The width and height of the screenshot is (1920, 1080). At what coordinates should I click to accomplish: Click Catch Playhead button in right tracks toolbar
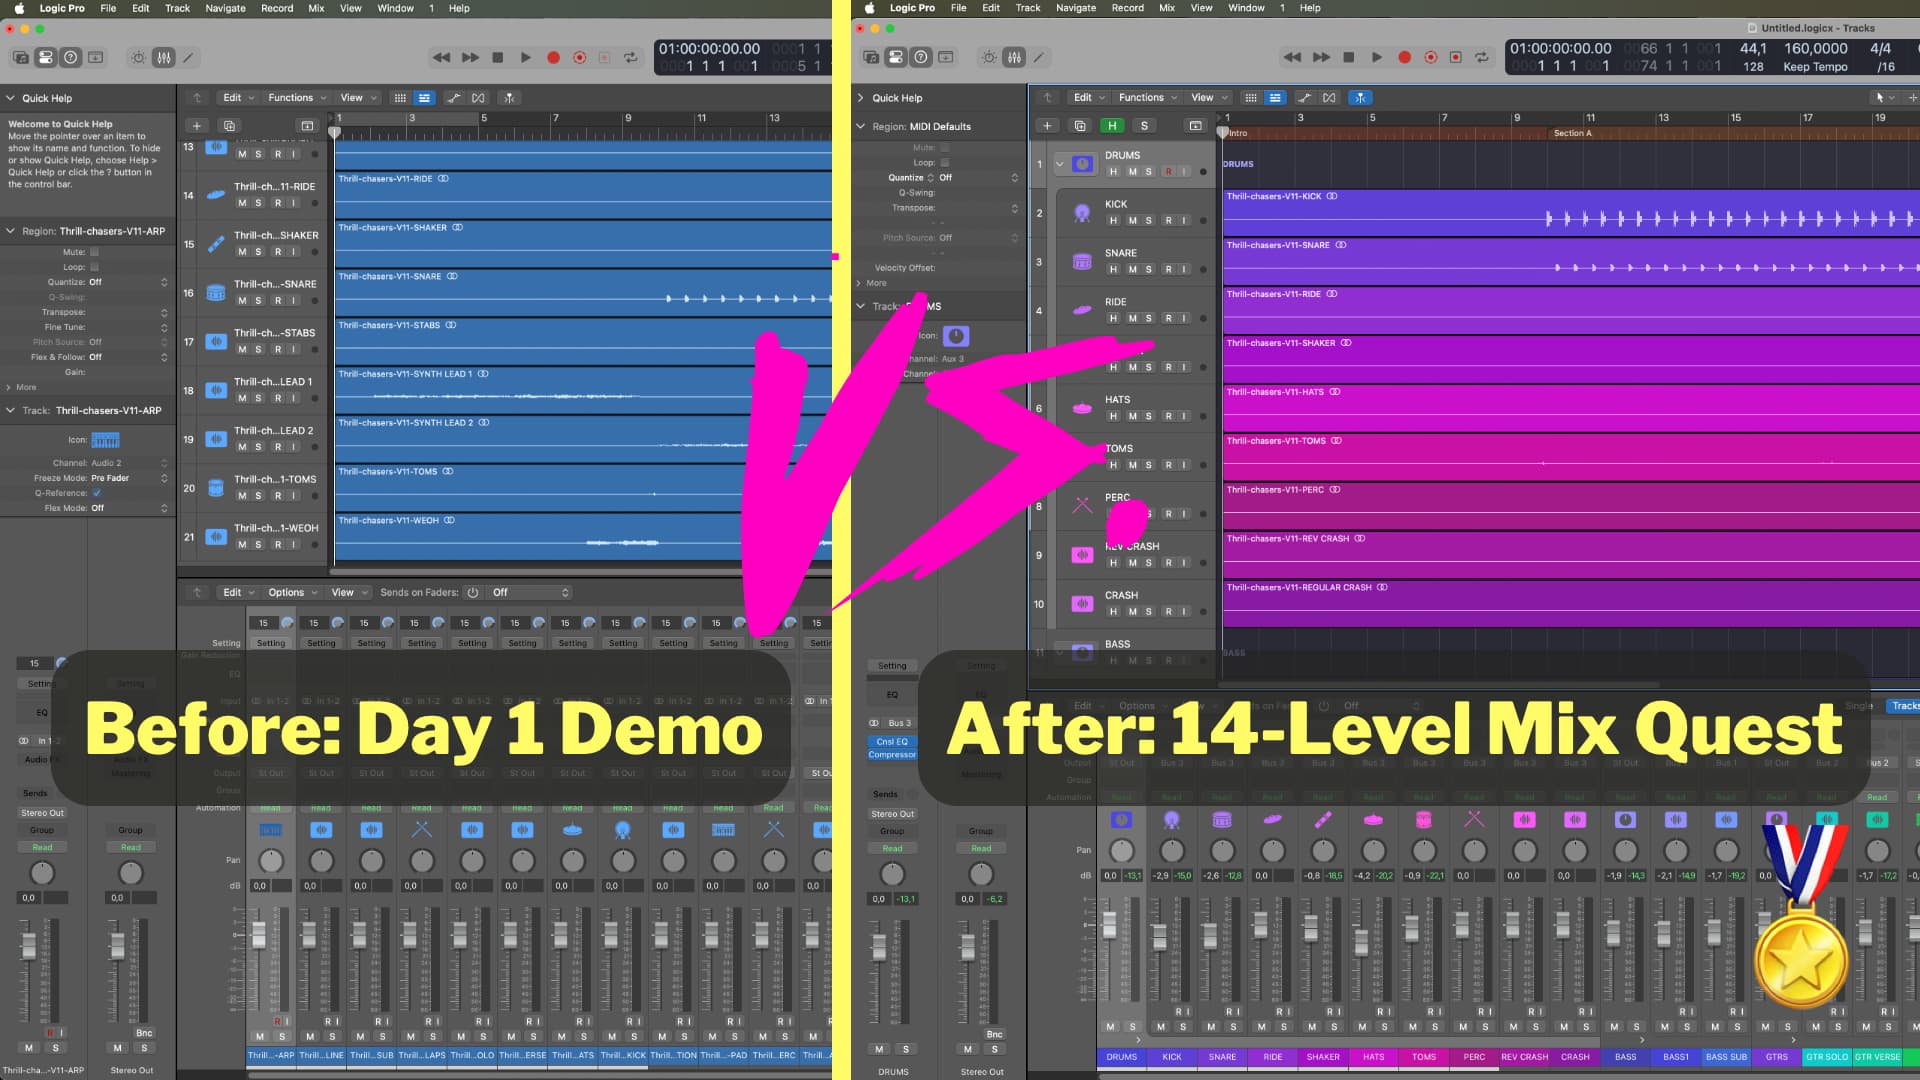1360,98
